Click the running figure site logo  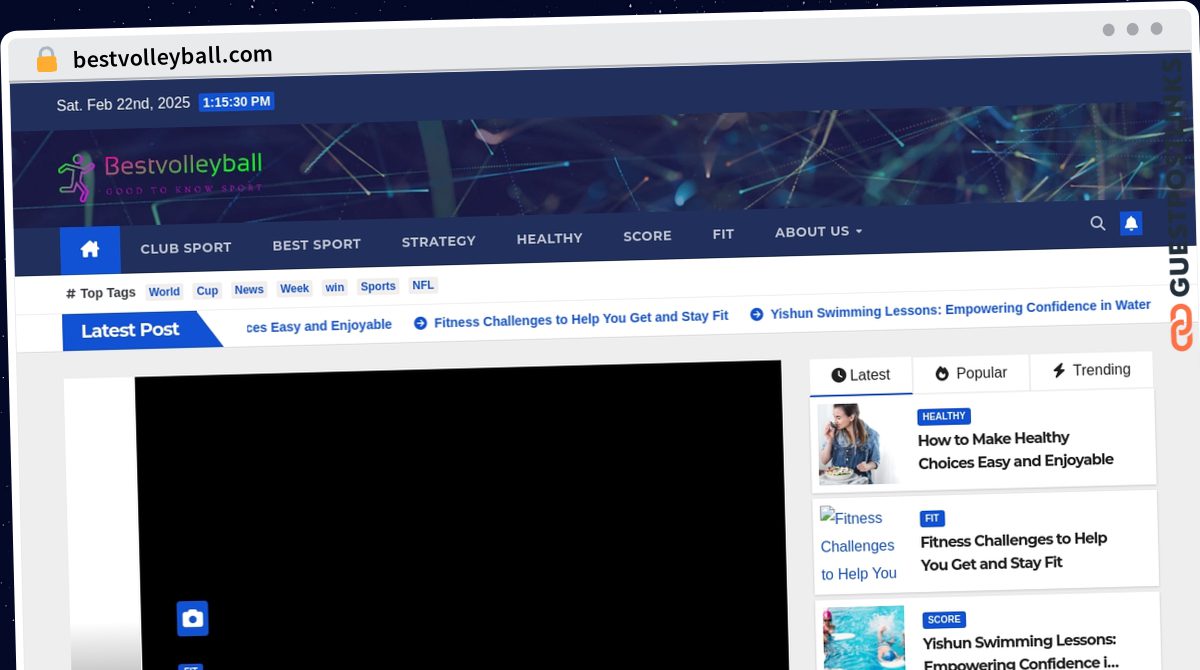tap(76, 176)
